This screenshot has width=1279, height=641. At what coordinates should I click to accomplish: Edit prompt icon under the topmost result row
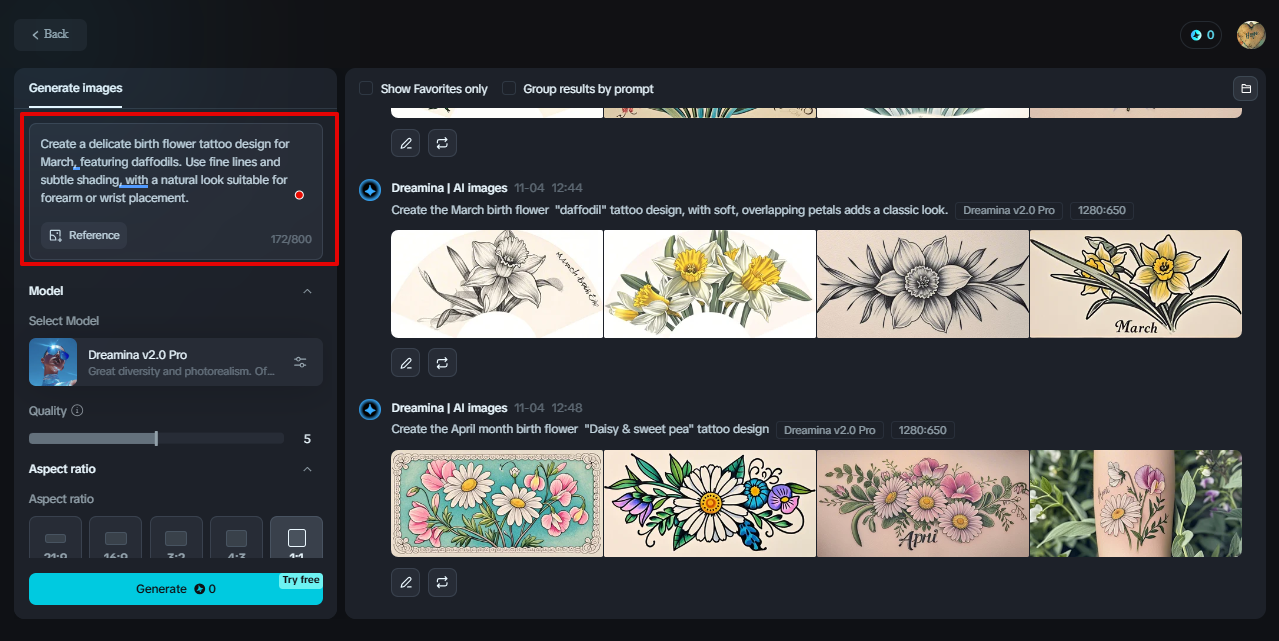click(x=405, y=143)
